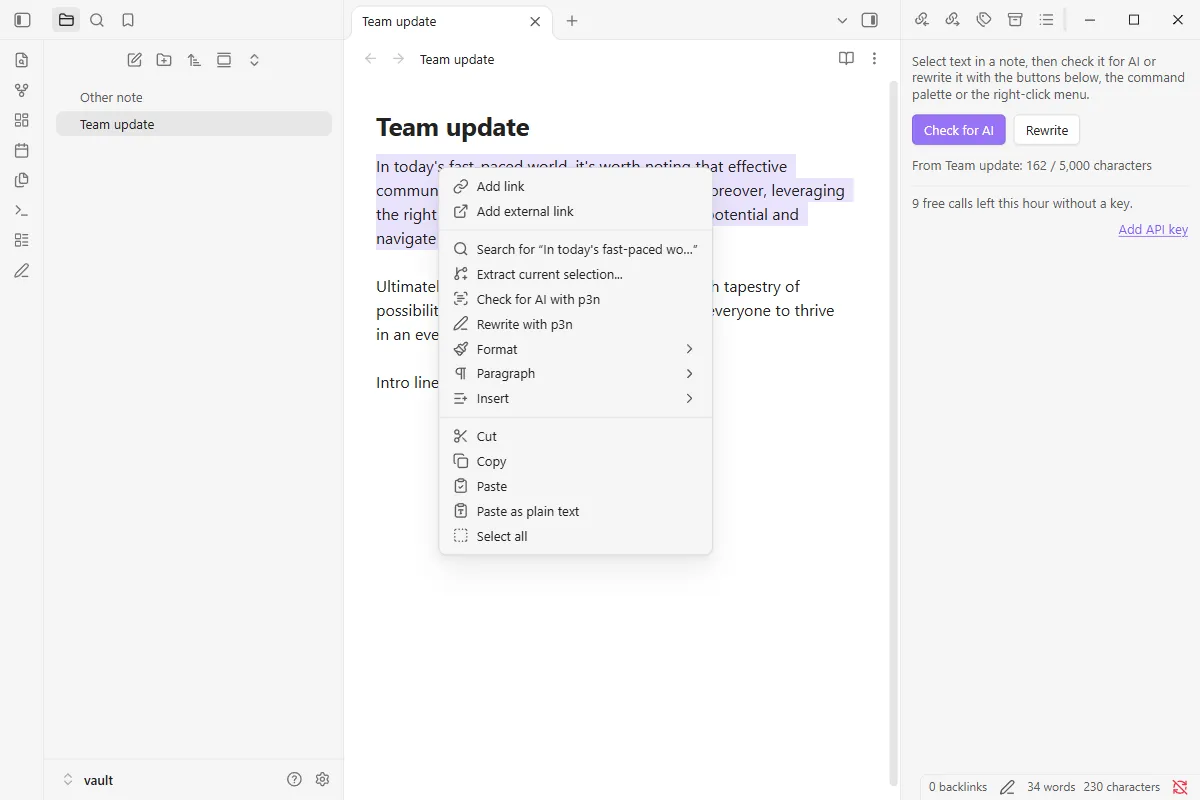This screenshot has height=800, width=1200.
Task: Click 0 backlinks in status bar
Action: 958,787
